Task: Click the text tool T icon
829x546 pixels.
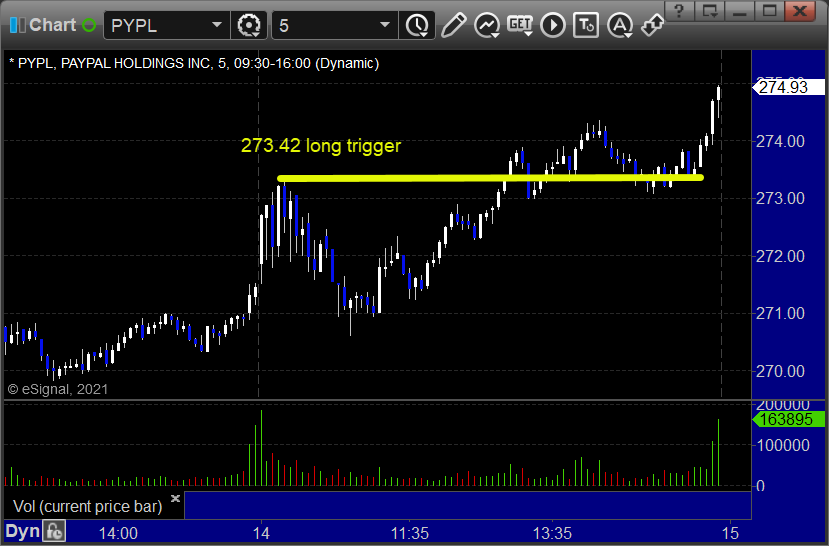Action: [586, 25]
